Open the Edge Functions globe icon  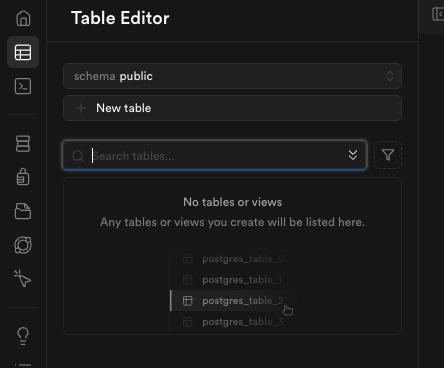pos(23,245)
